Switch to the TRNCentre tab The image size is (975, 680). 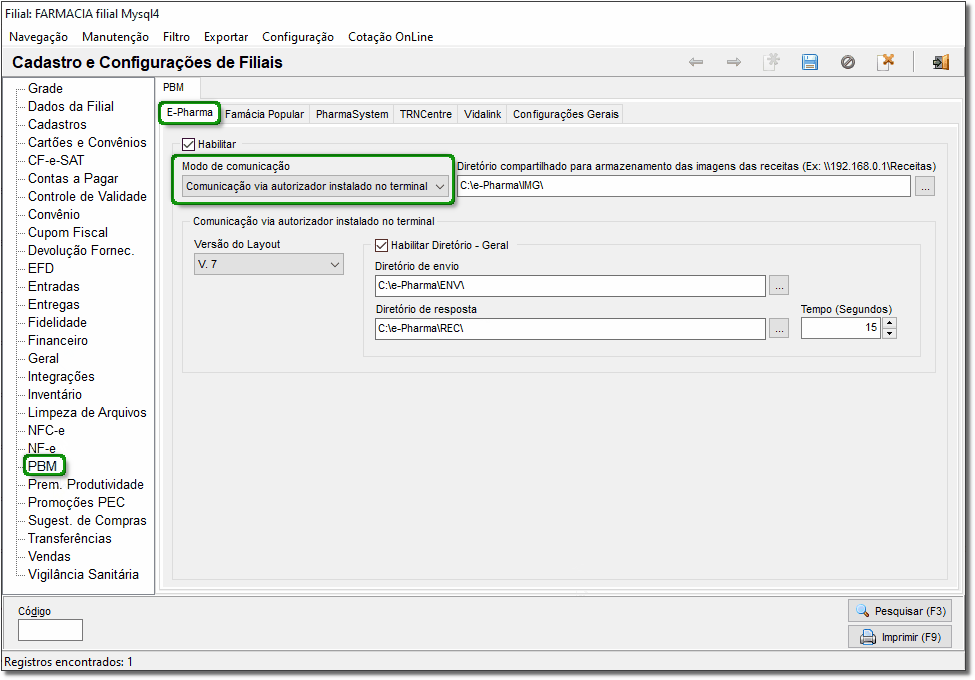tap(426, 114)
